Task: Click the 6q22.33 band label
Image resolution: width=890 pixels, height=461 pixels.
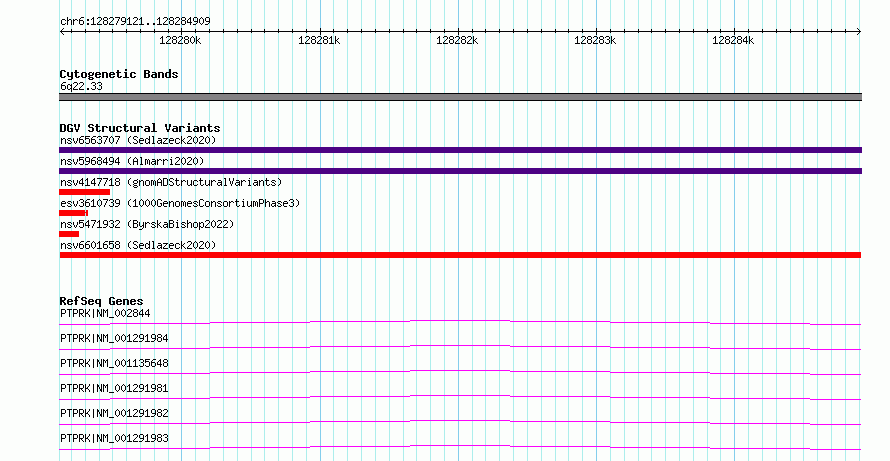Action: click(x=81, y=86)
